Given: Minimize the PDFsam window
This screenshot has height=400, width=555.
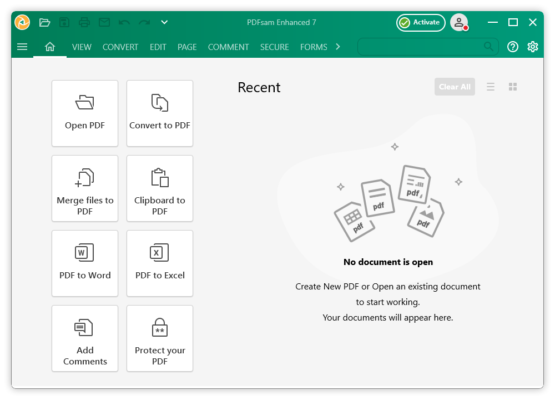Looking at the screenshot, I should click(x=493, y=22).
